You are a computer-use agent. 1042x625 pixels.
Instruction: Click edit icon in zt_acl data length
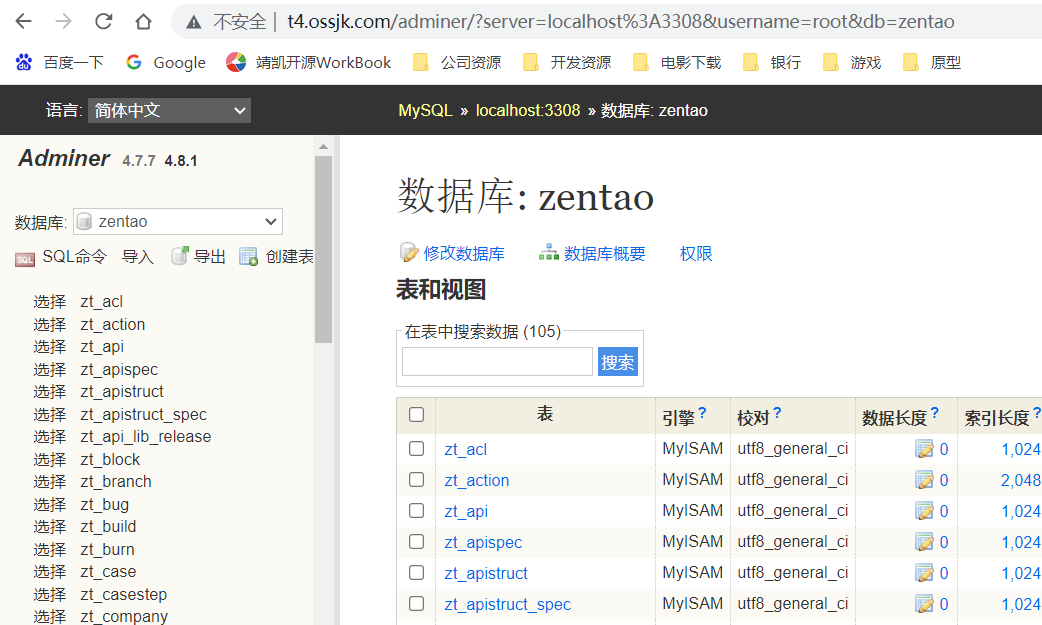tap(924, 450)
